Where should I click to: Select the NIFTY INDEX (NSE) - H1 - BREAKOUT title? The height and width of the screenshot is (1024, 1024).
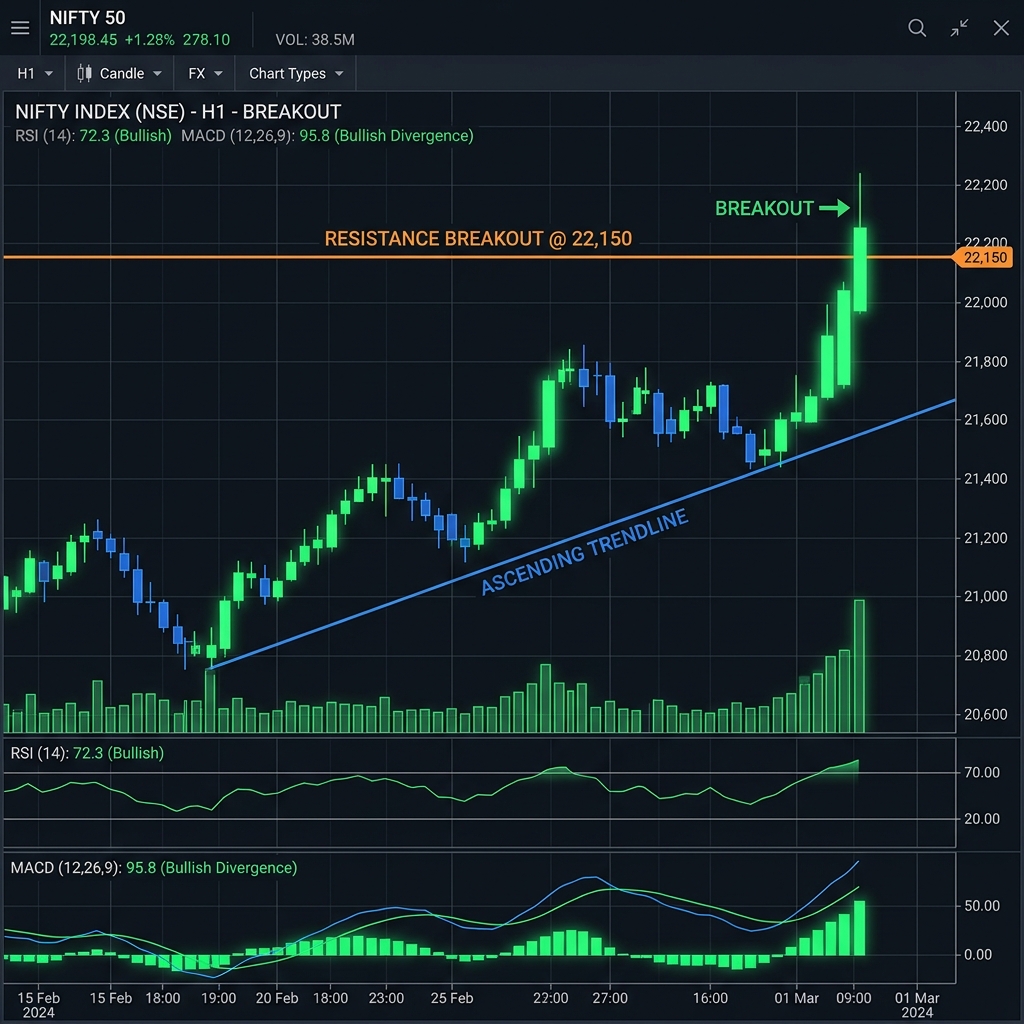point(178,112)
